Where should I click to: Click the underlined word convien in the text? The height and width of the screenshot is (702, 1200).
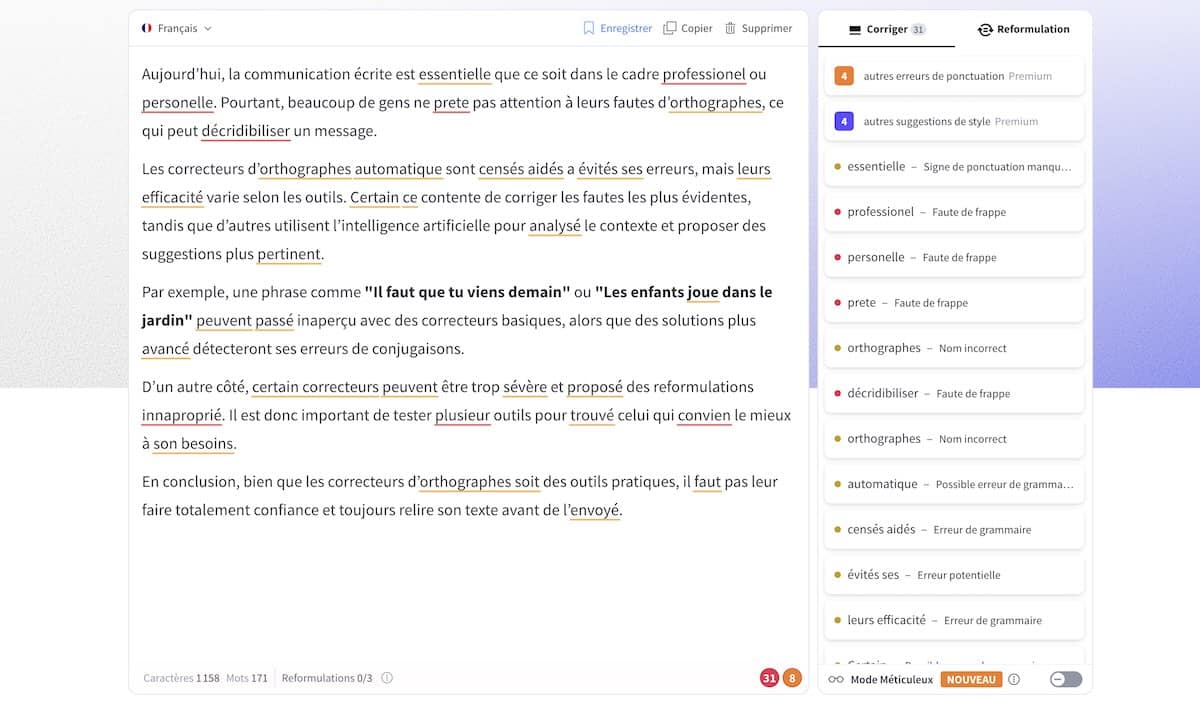[704, 415]
